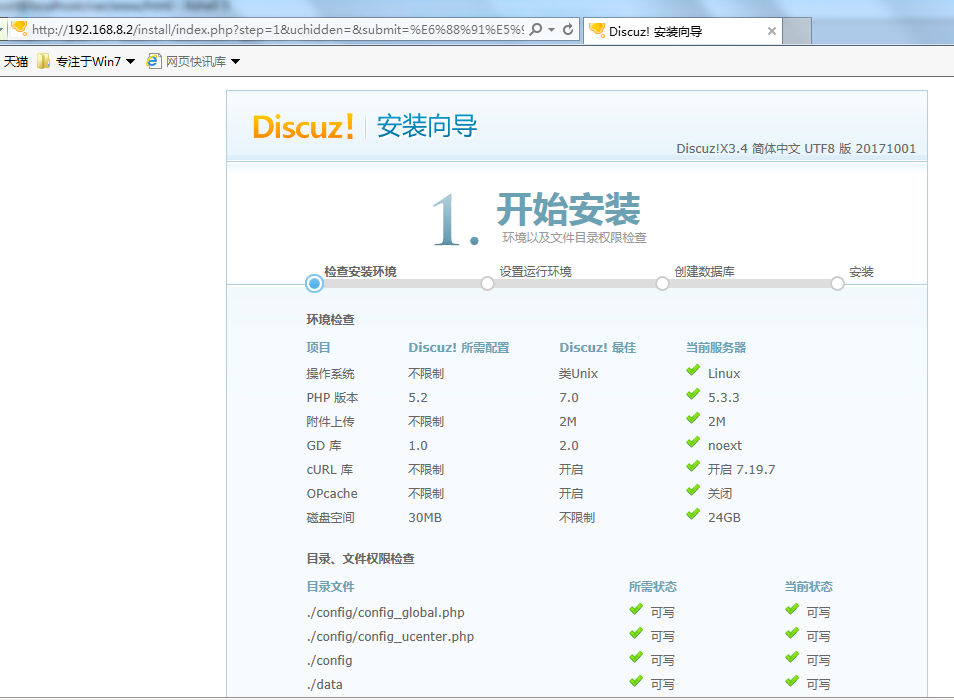Click the ./config/config_global.php file name

[x=386, y=612]
